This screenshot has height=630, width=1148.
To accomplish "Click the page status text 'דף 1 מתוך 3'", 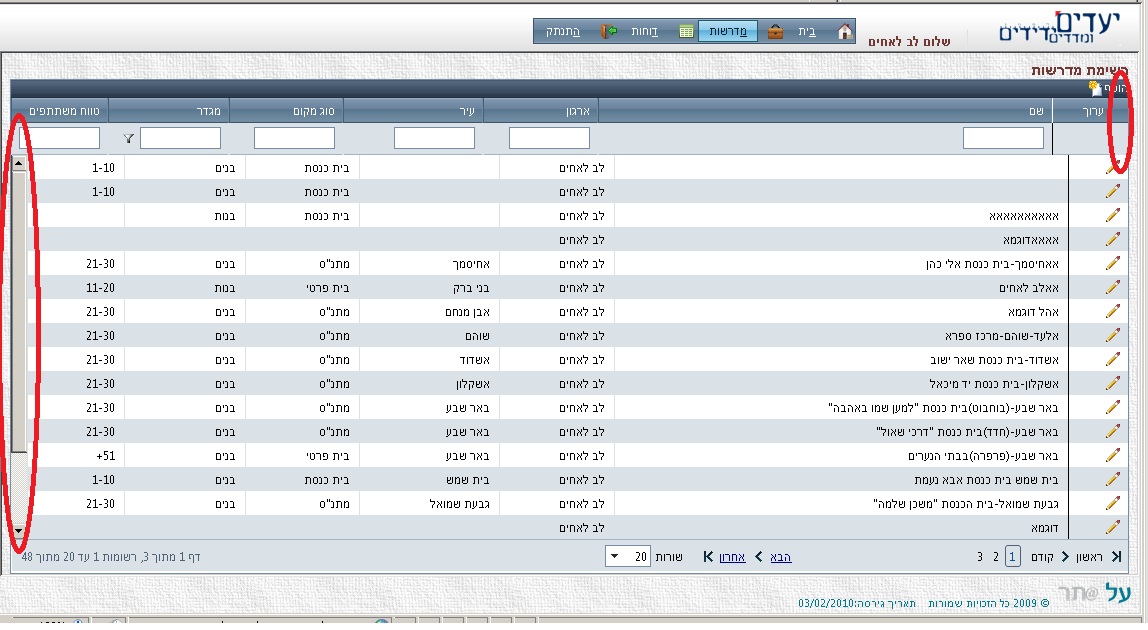I will coord(171,557).
